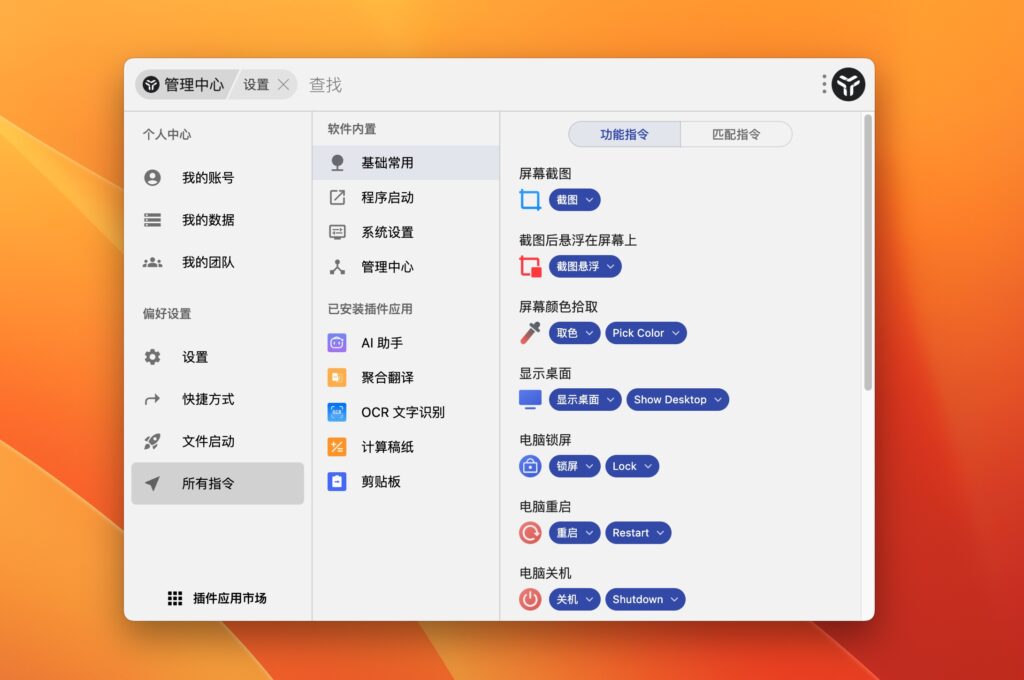Image resolution: width=1024 pixels, height=680 pixels.
Task: Open the AI 助手 plugin icon
Action: pyautogui.click(x=339, y=342)
